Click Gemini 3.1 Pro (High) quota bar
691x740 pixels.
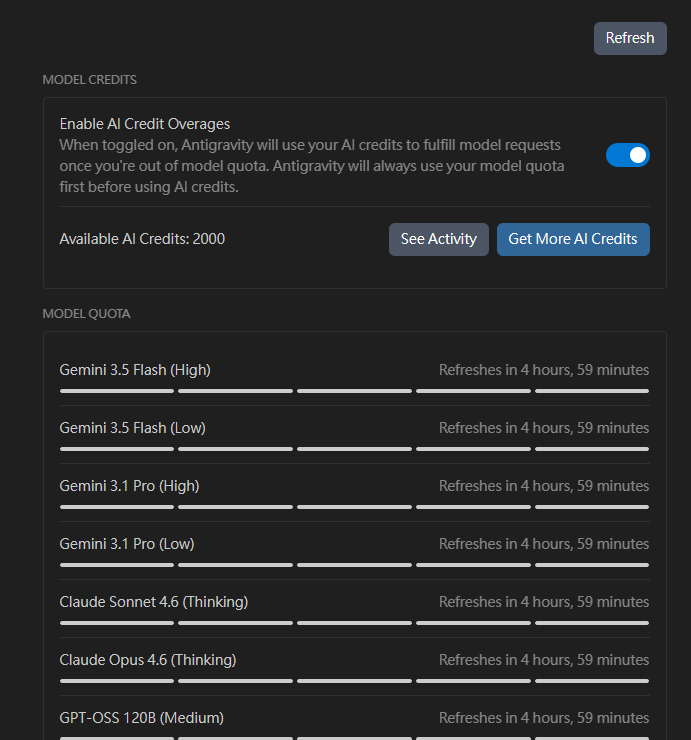(x=354, y=507)
